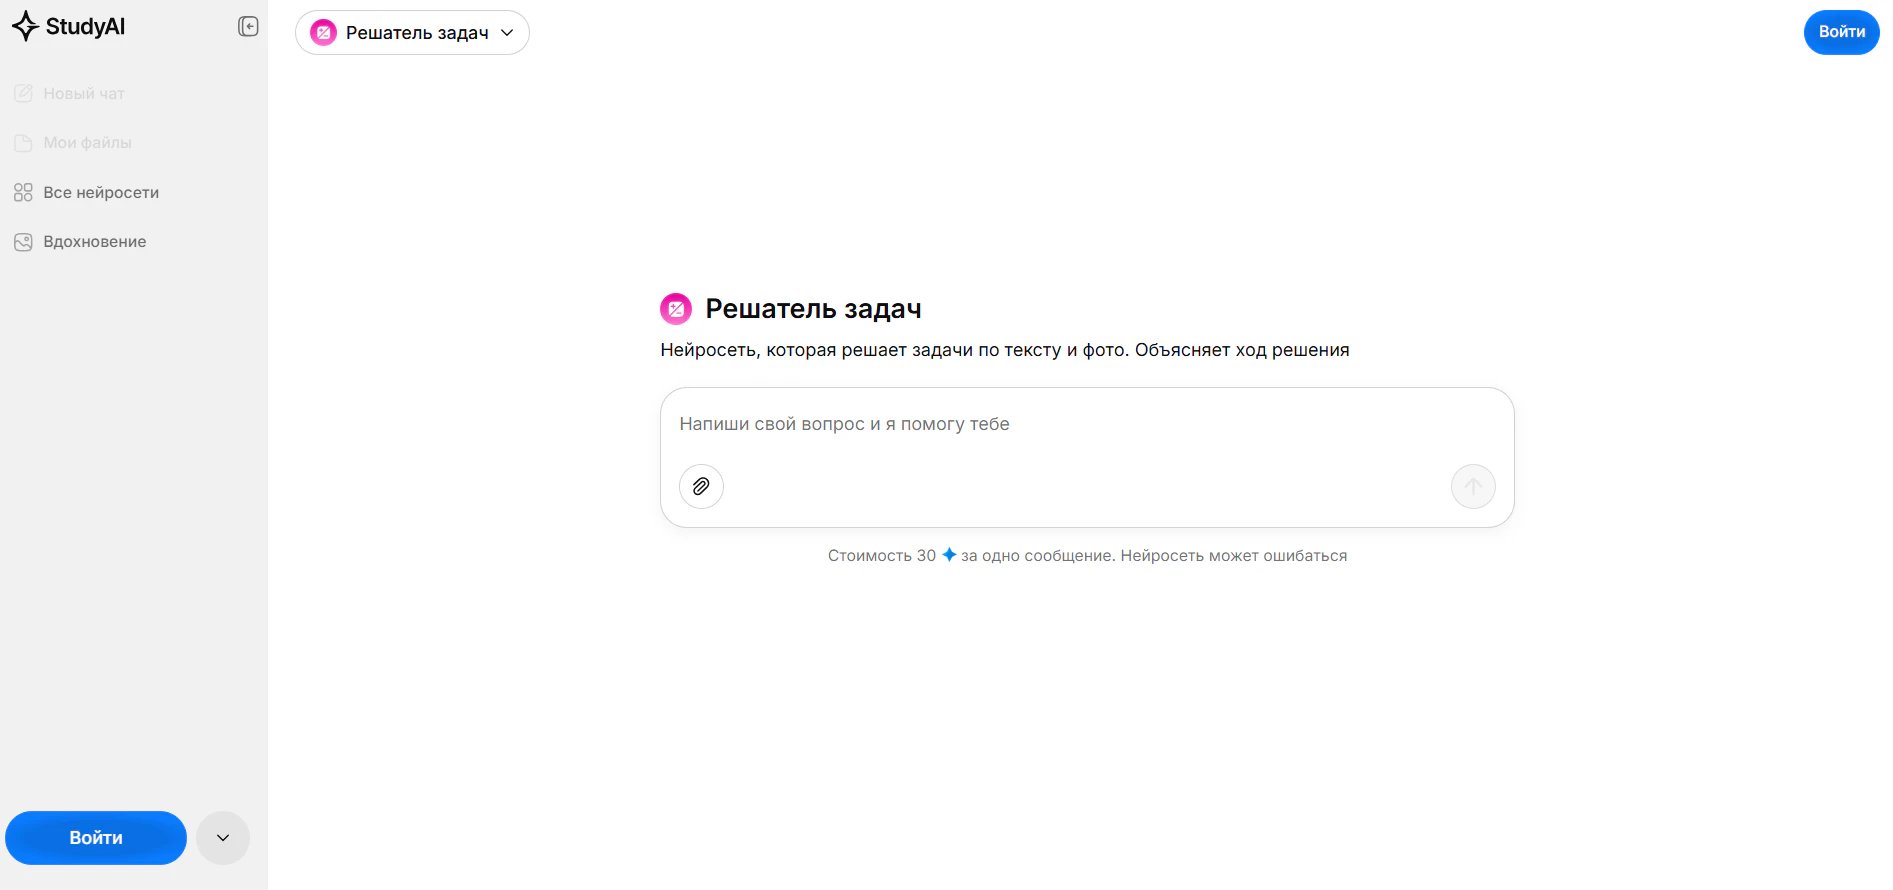Click the top-right Войти button
Viewport: 1893px width, 890px height.
[1841, 32]
